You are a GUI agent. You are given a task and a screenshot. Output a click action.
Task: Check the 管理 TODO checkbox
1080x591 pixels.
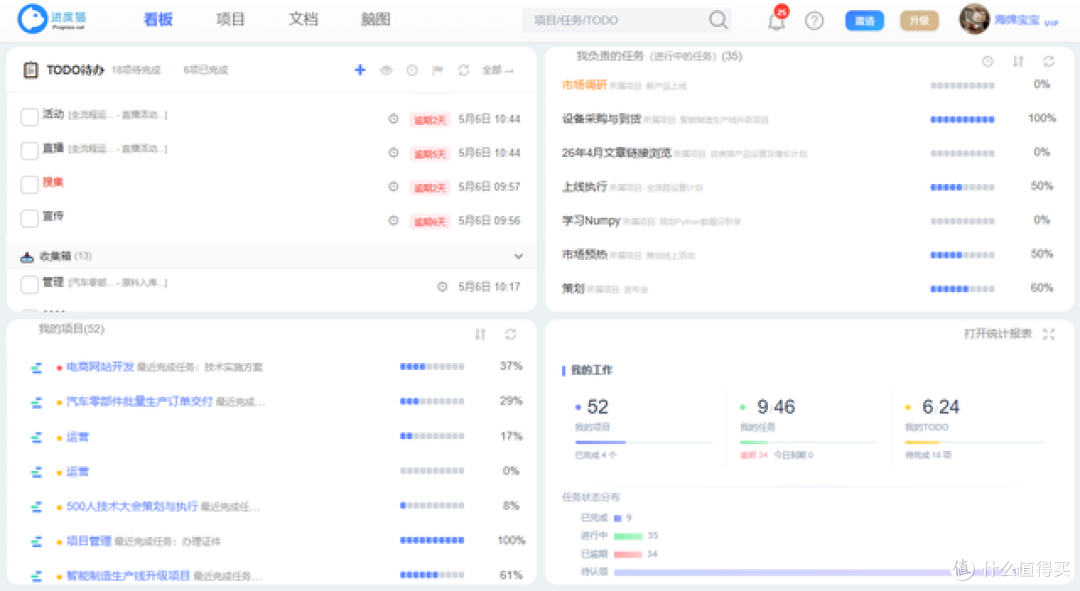coord(30,284)
